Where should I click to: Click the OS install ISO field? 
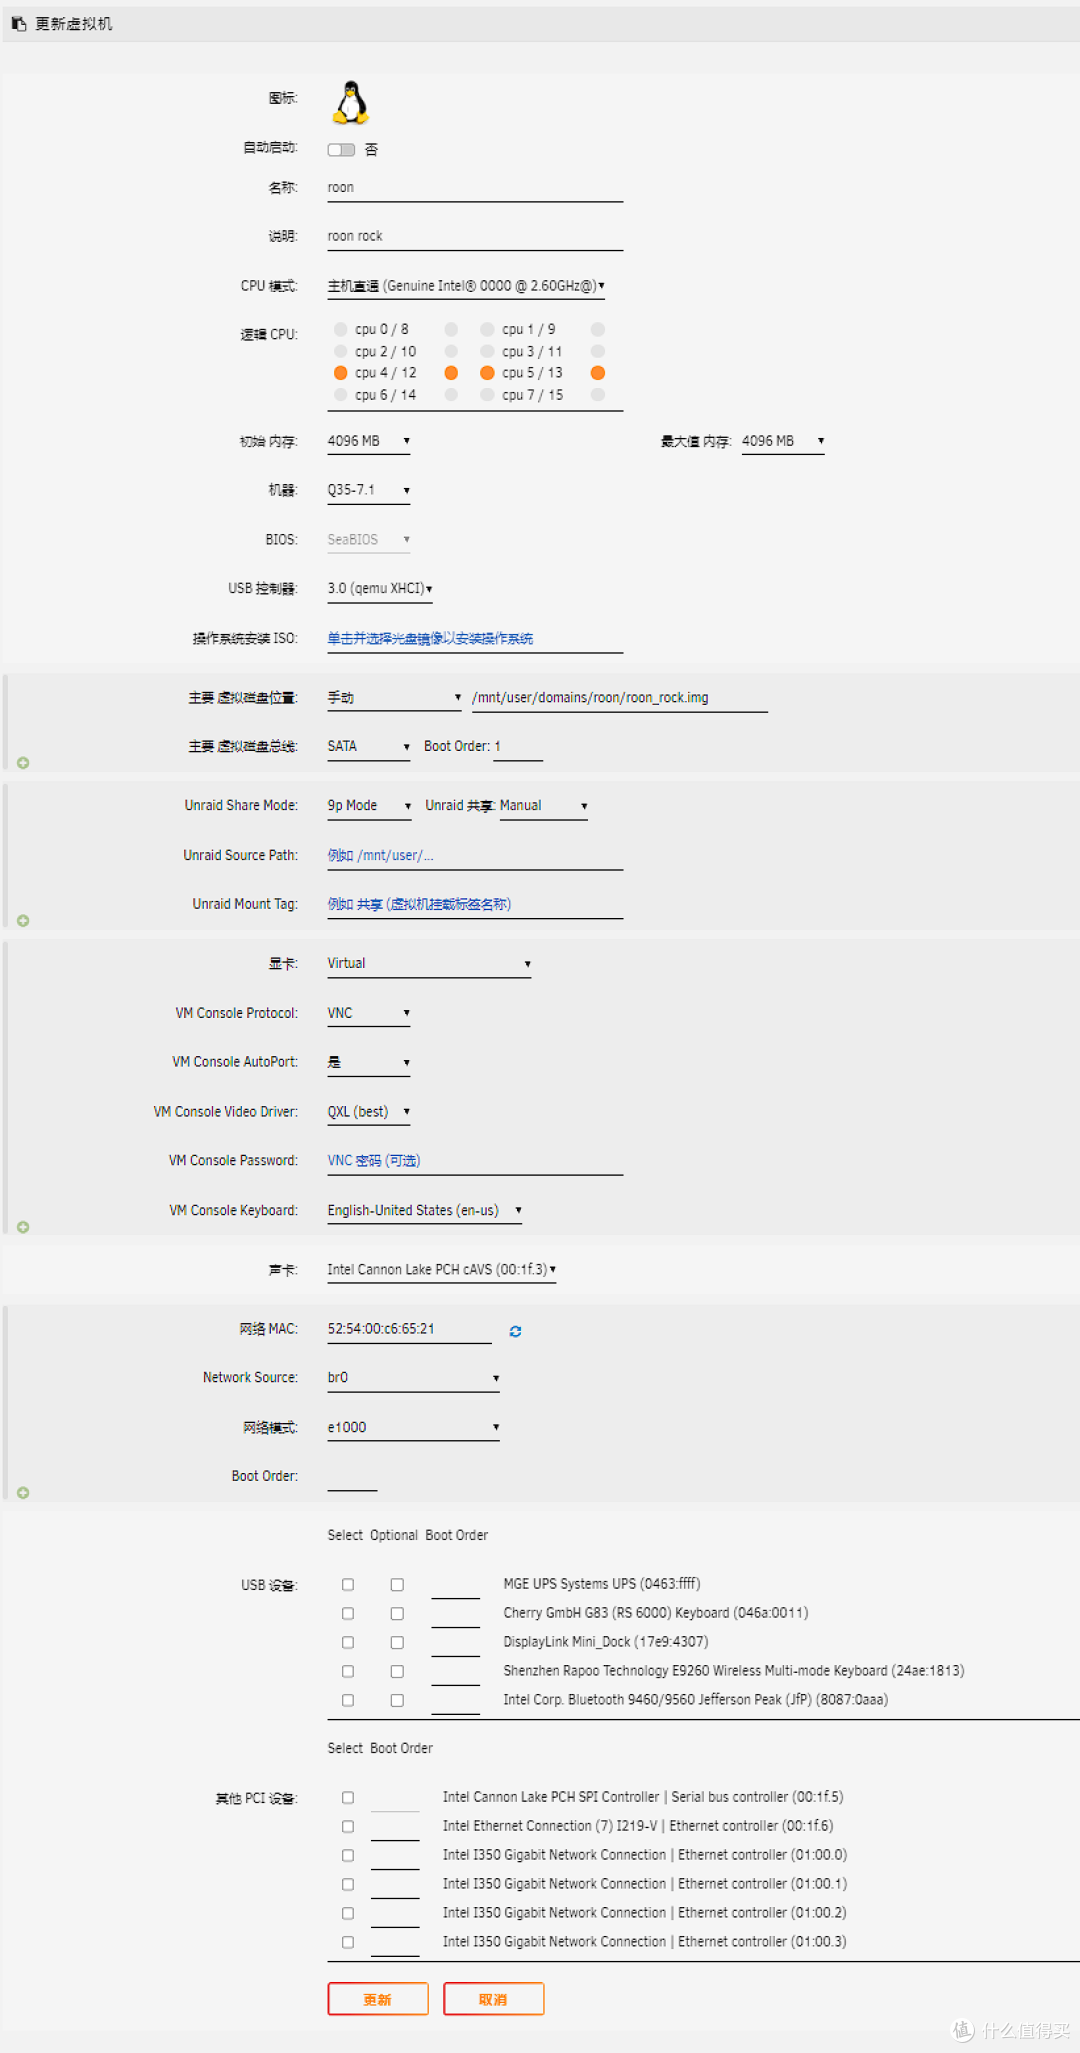475,639
